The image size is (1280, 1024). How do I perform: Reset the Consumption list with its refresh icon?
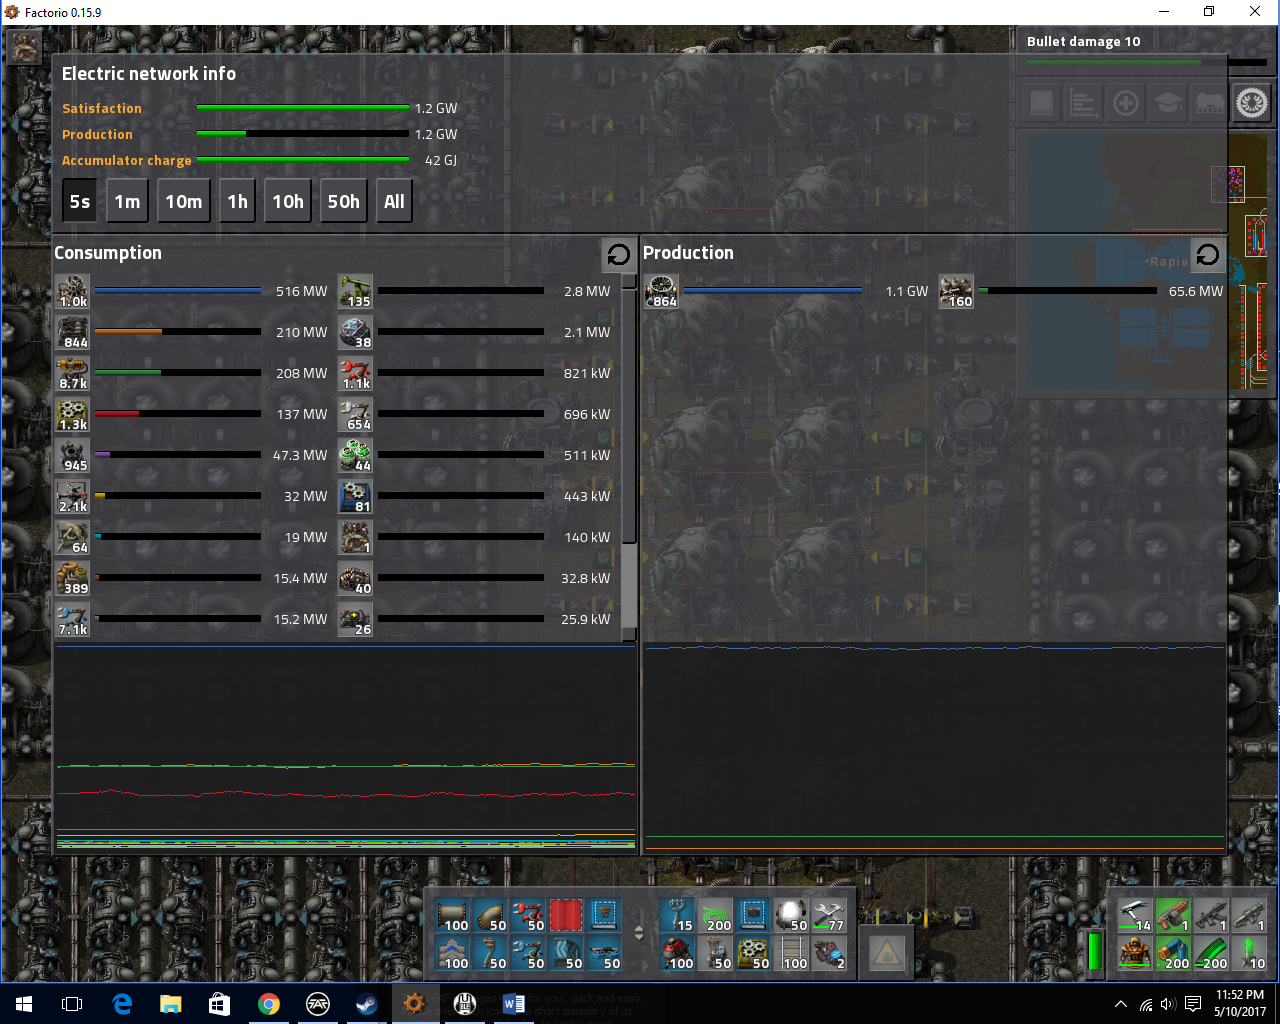pyautogui.click(x=618, y=254)
